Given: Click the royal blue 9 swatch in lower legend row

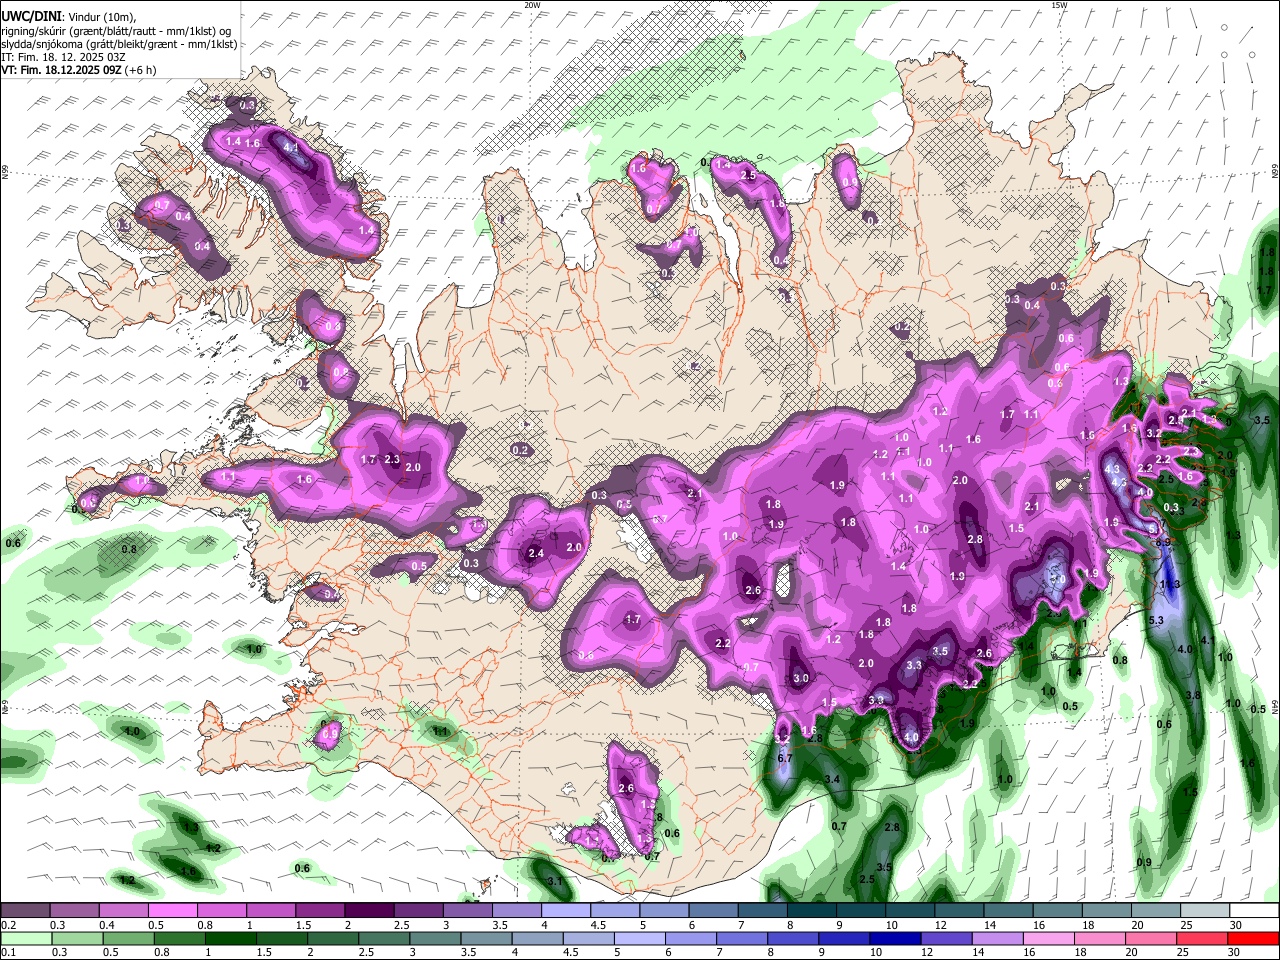Looking at the screenshot, I should pyautogui.click(x=846, y=938).
